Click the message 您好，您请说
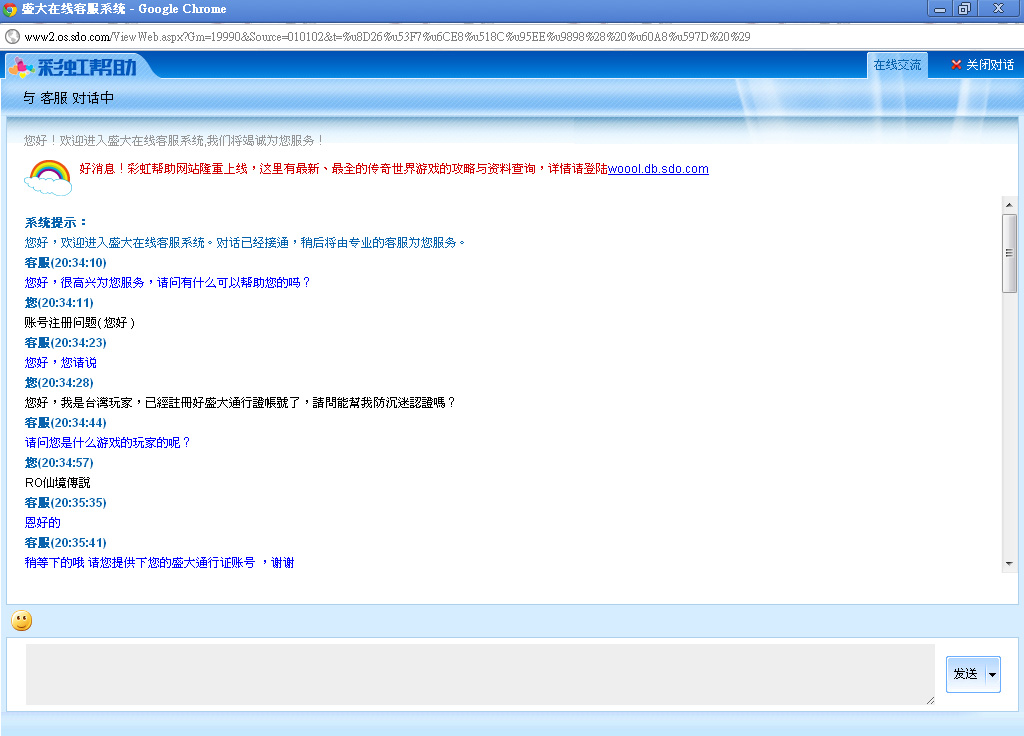This screenshot has height=736, width=1024. click(x=61, y=362)
